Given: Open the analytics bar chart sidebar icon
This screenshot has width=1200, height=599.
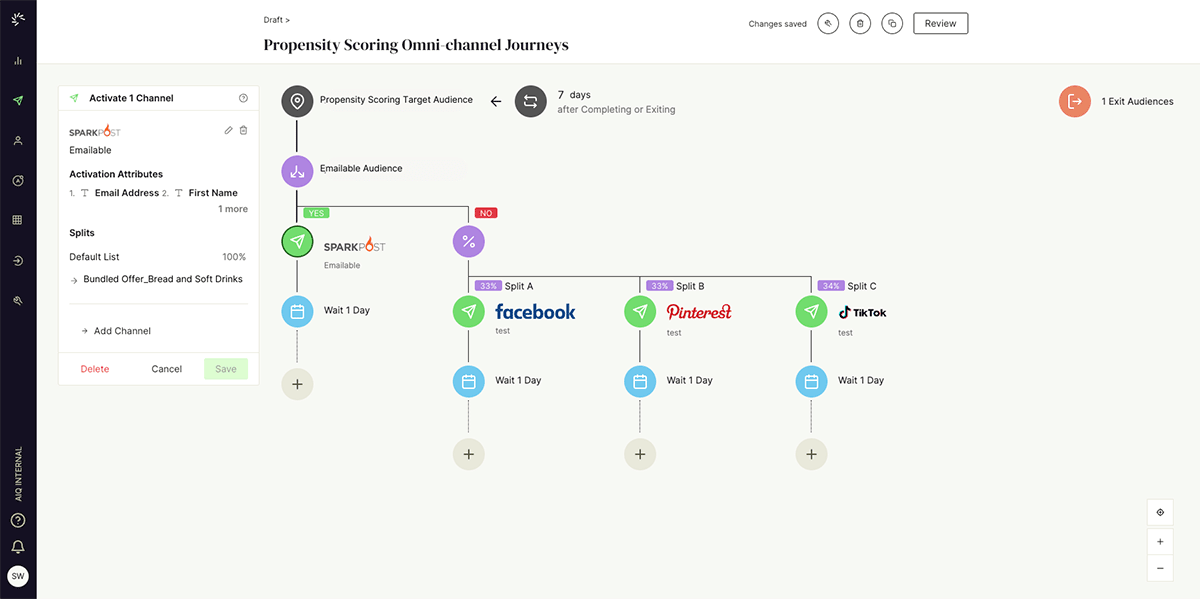Looking at the screenshot, I should 18,61.
